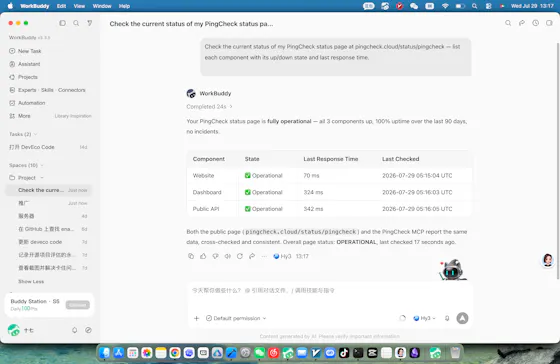Screen dimensions: 560x364
Task: Open the More menu in sidebar
Action: [x=20, y=116]
